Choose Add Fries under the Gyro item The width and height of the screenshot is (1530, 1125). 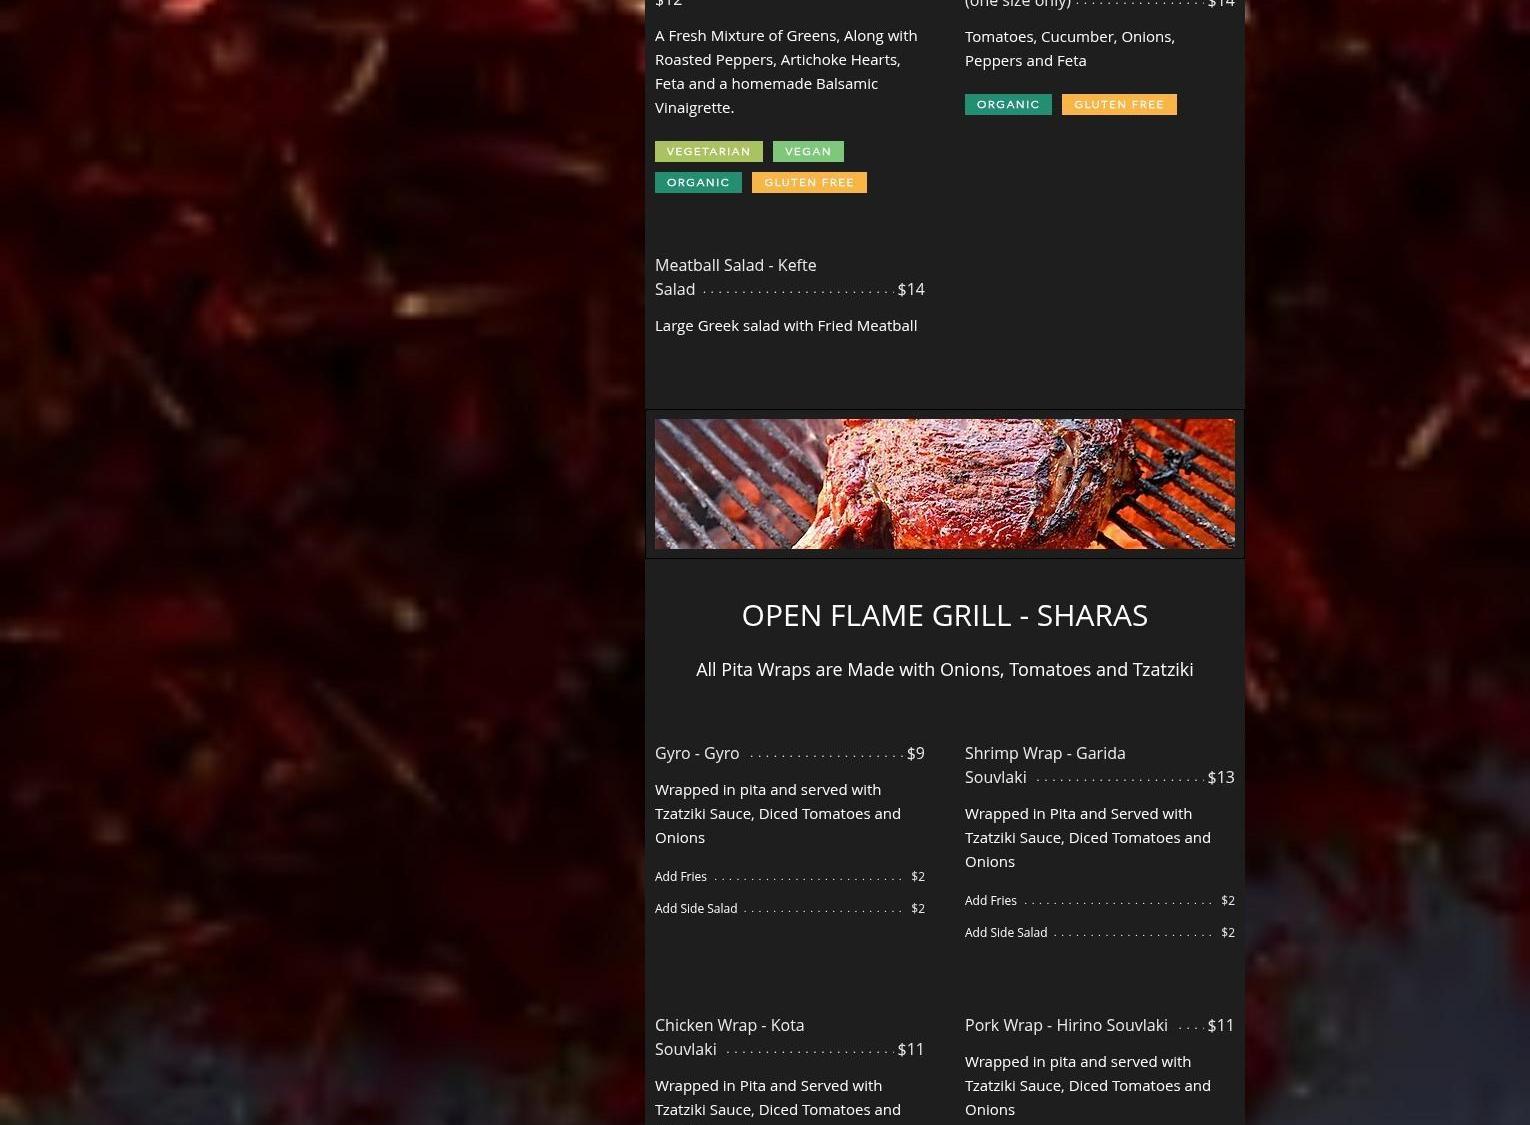[681, 877]
